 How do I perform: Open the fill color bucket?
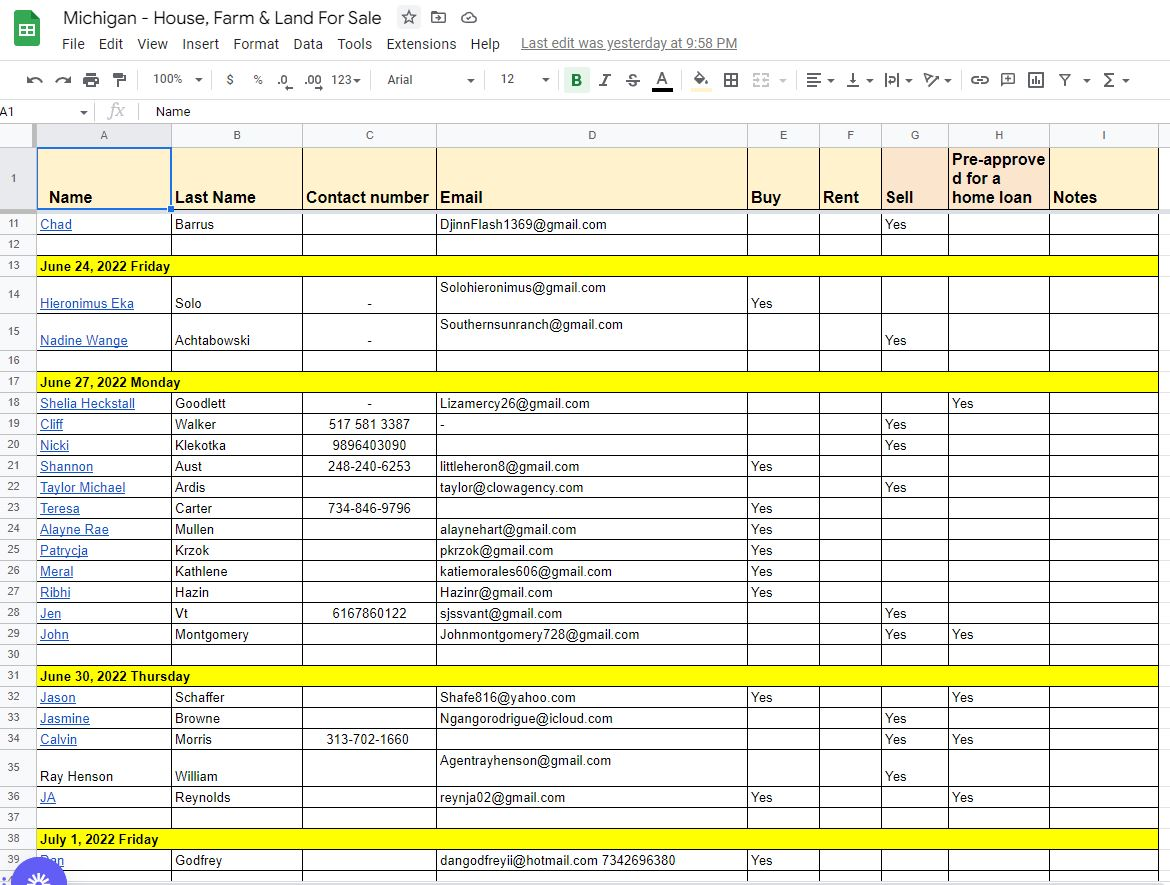[701, 80]
